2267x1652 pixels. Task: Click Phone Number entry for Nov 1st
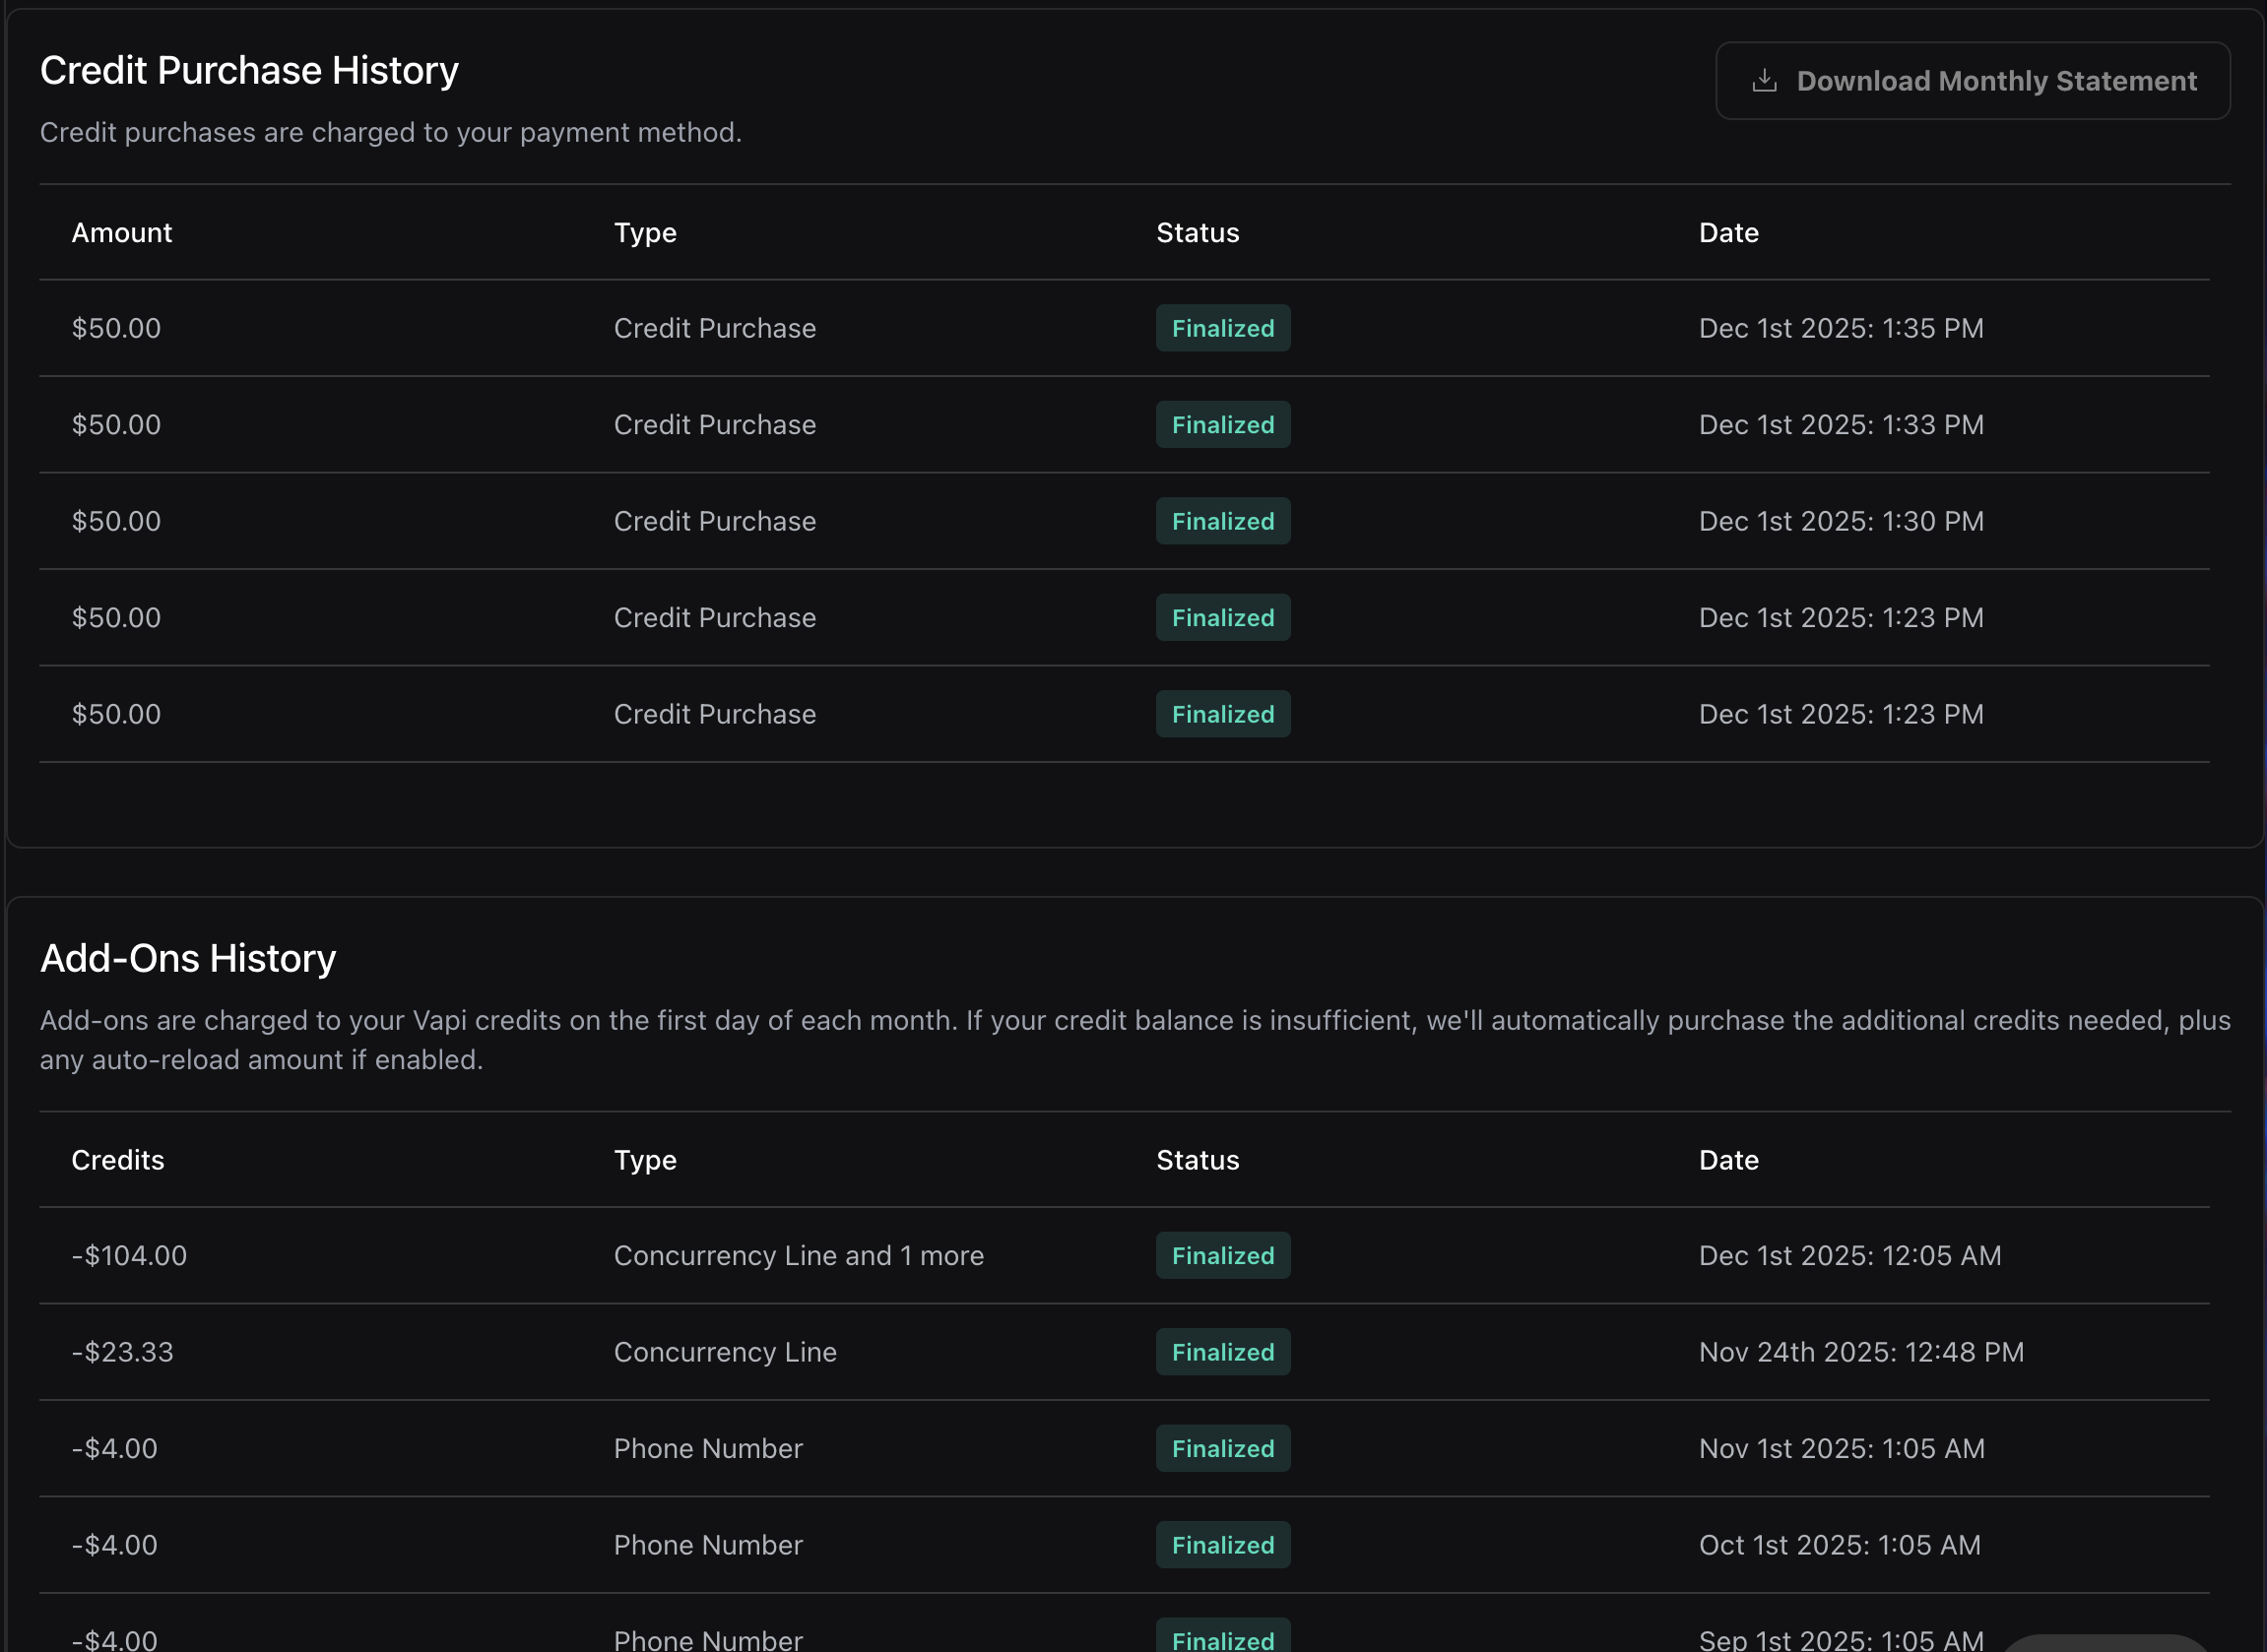tap(708, 1449)
